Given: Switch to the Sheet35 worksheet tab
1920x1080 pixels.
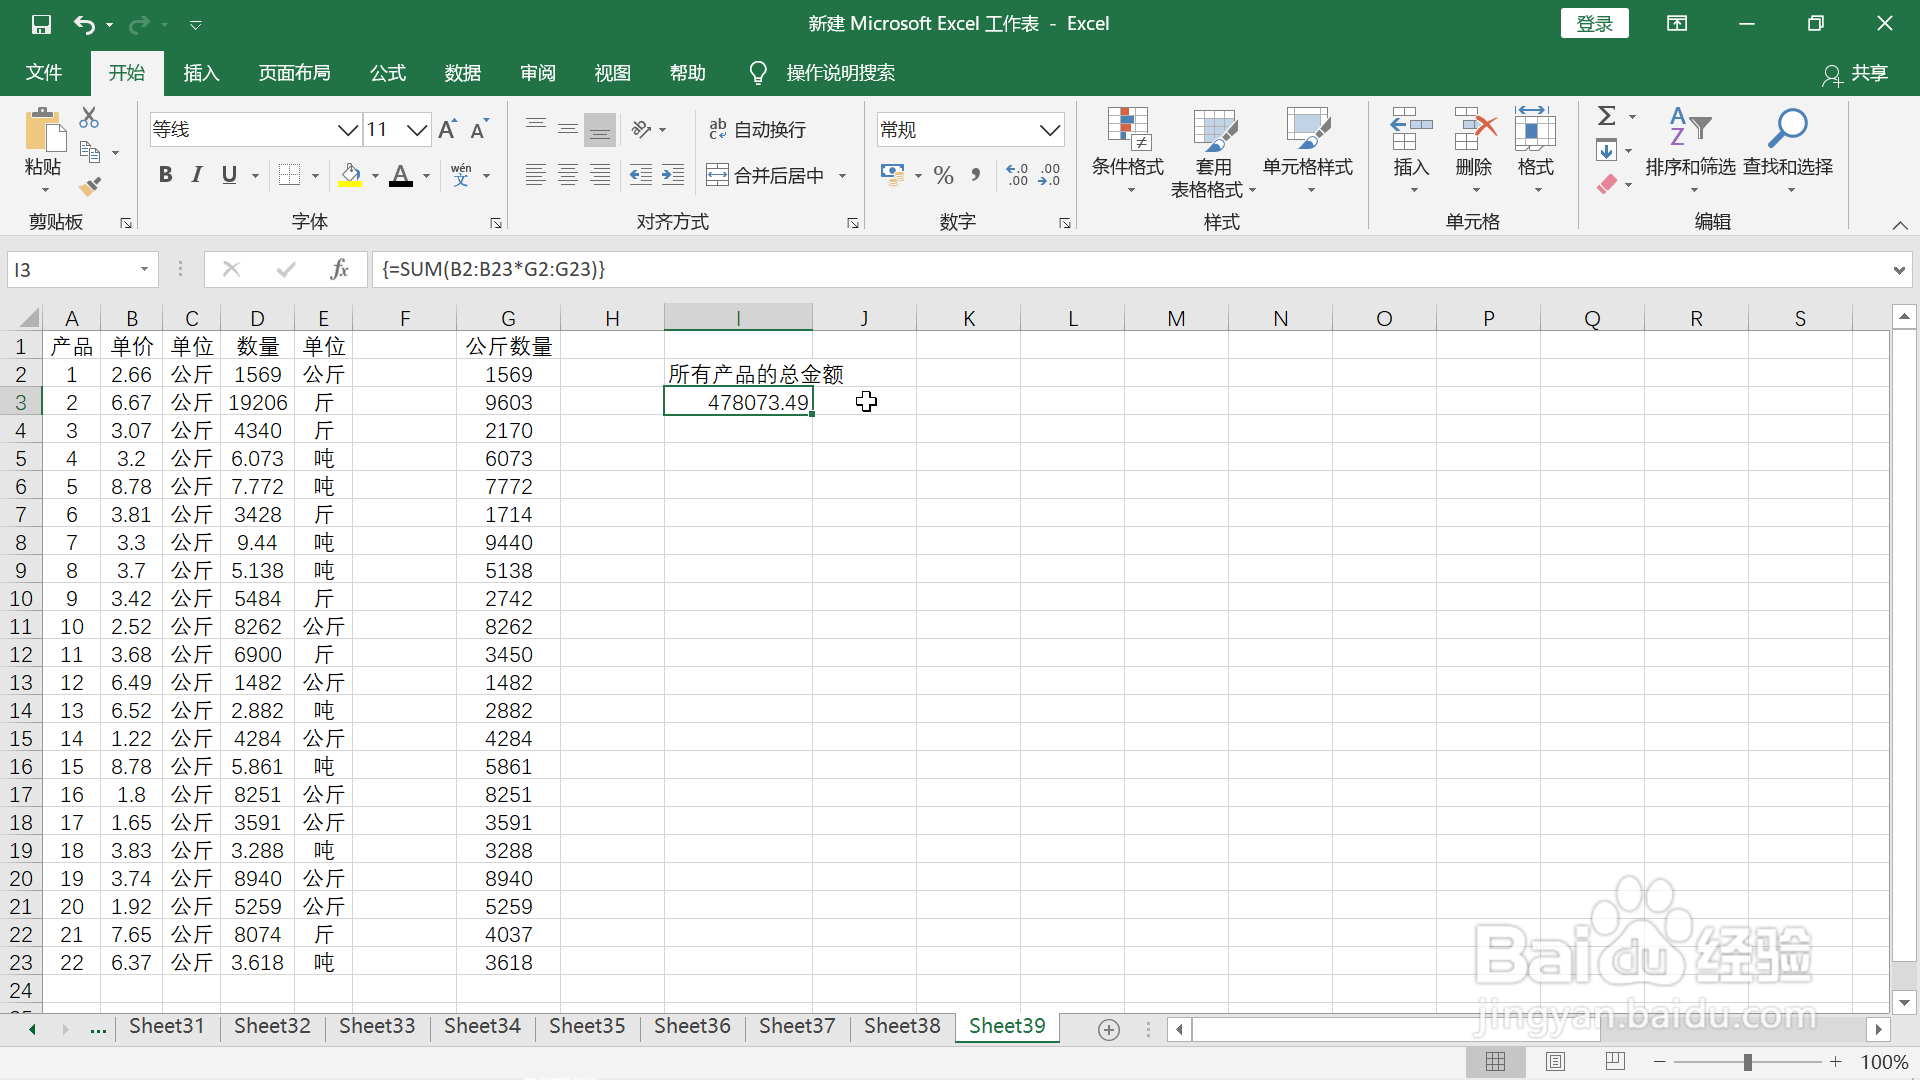Looking at the screenshot, I should 587,1026.
